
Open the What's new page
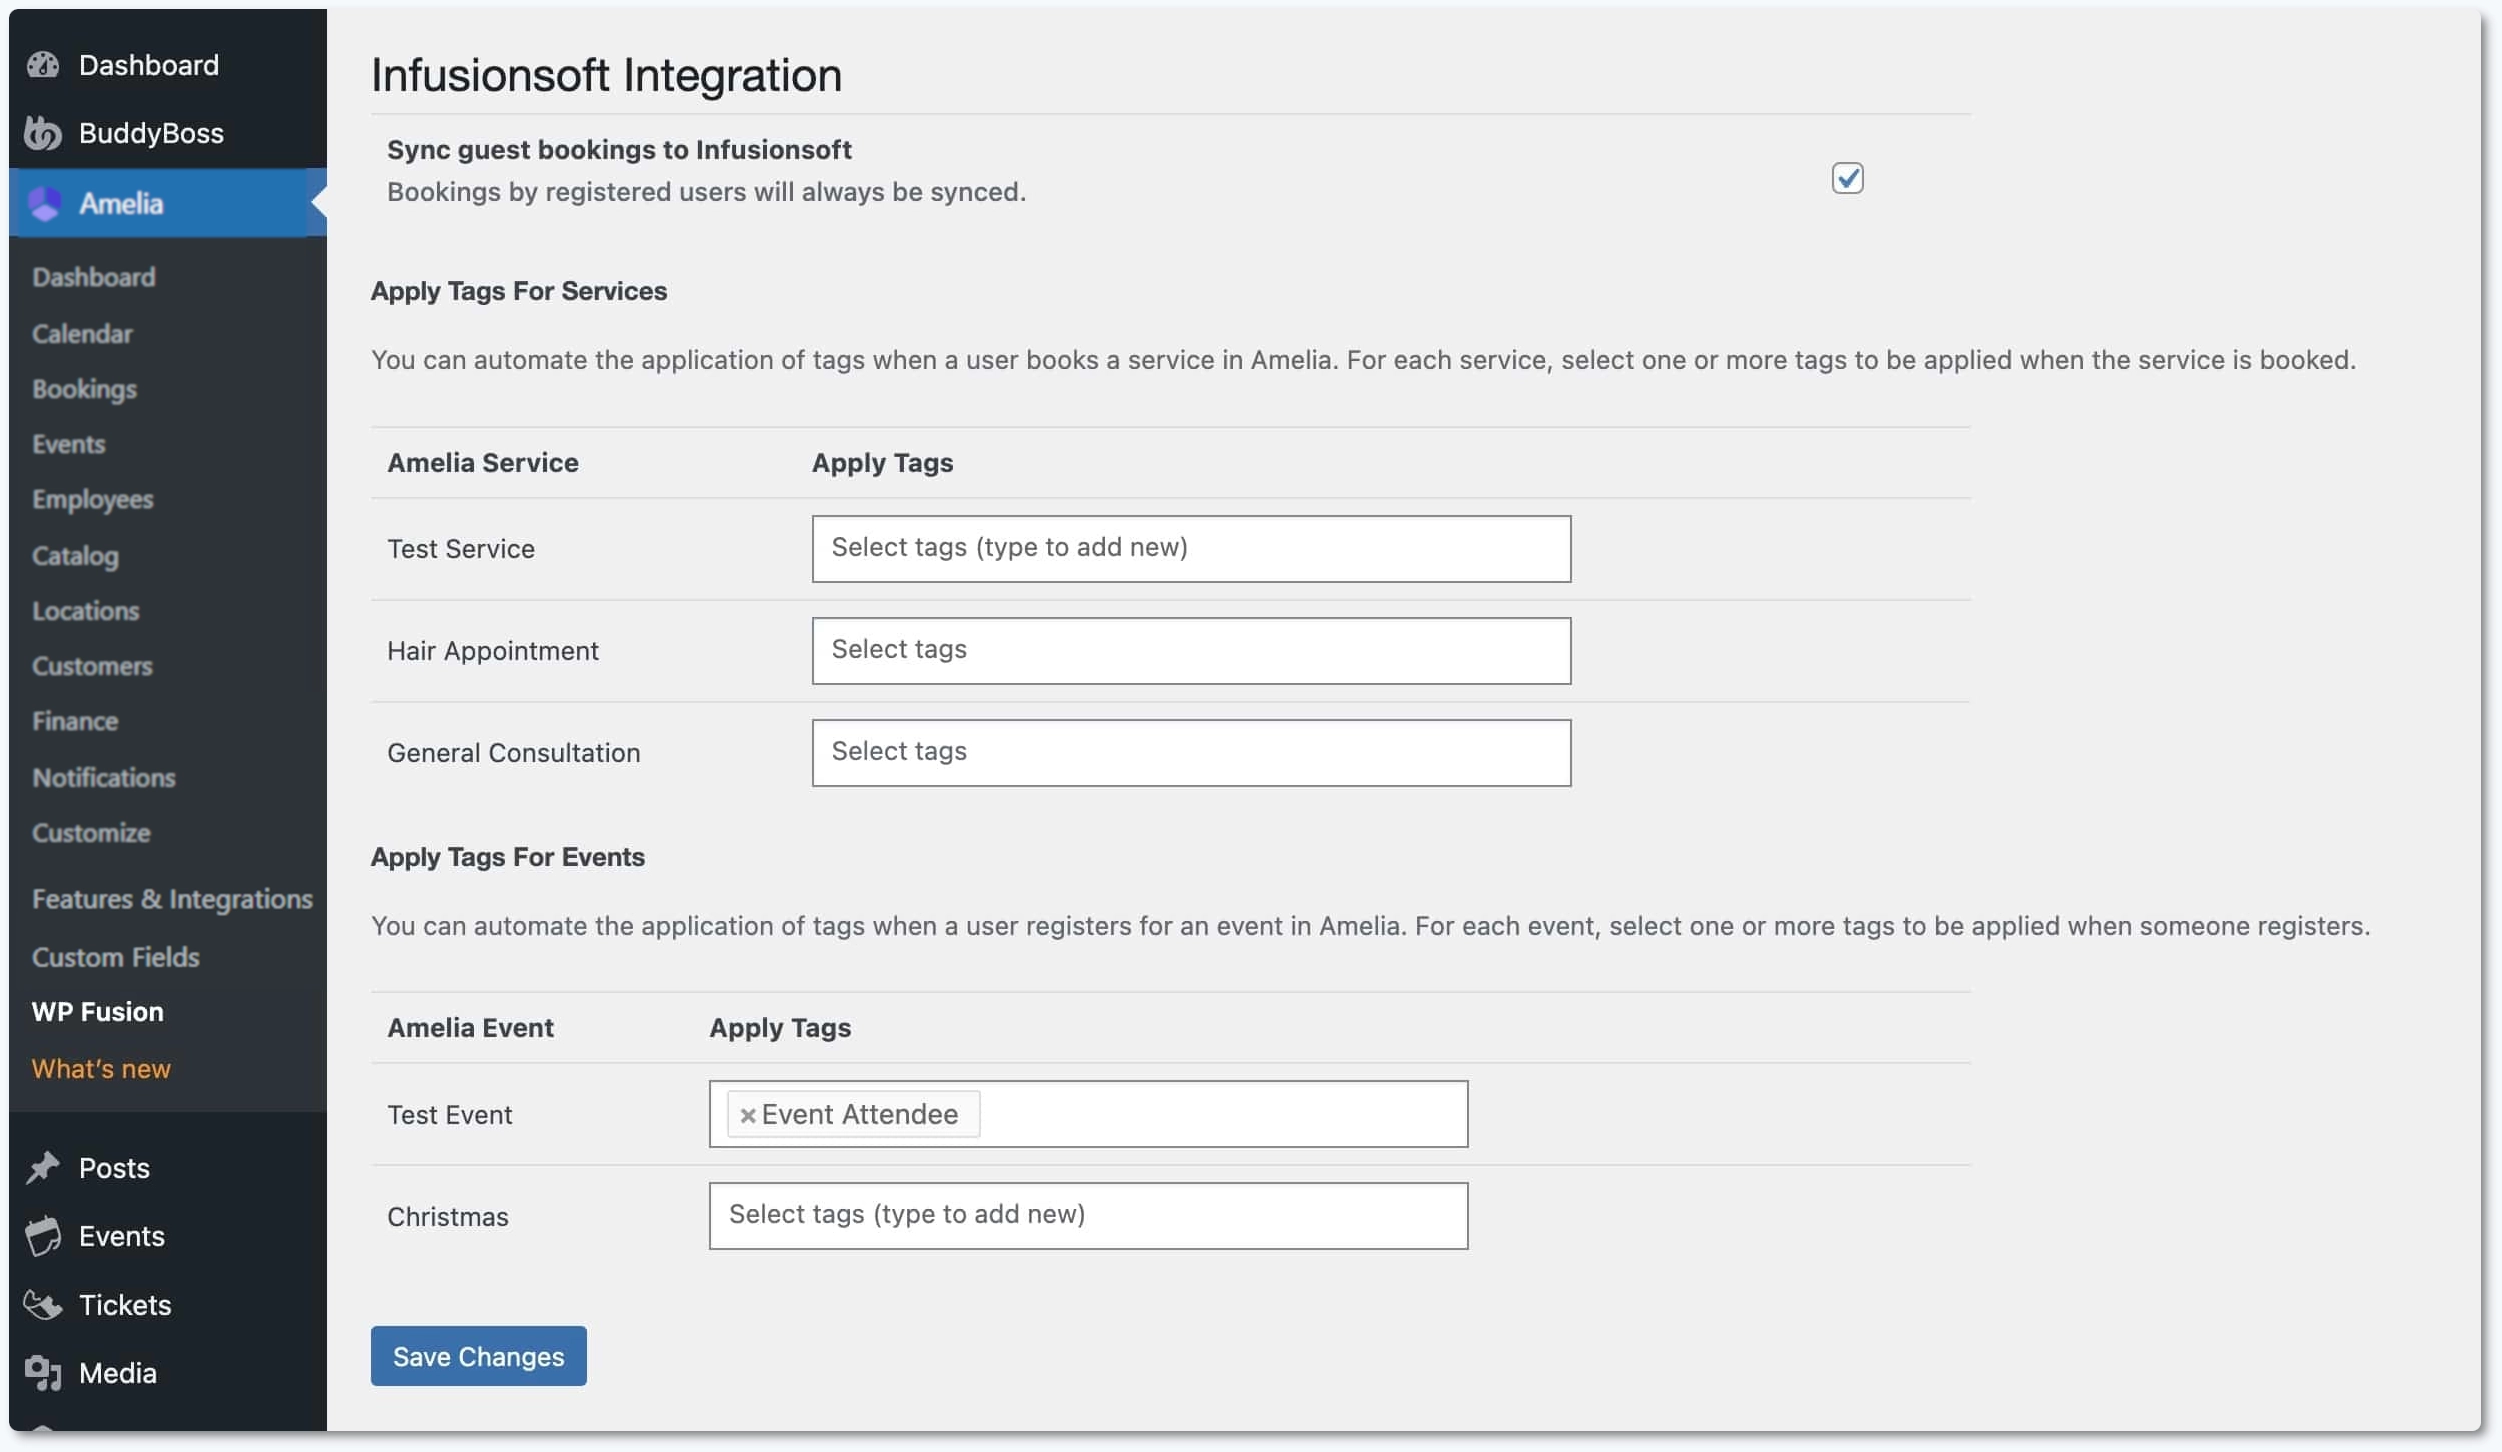click(100, 1068)
